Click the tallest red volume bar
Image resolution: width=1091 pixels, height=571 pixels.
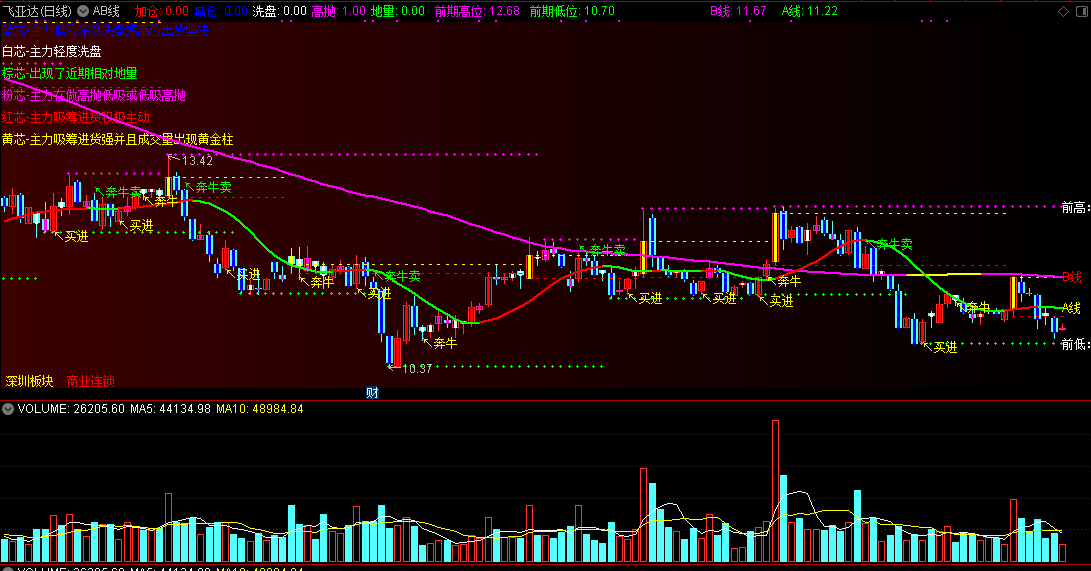click(775, 491)
